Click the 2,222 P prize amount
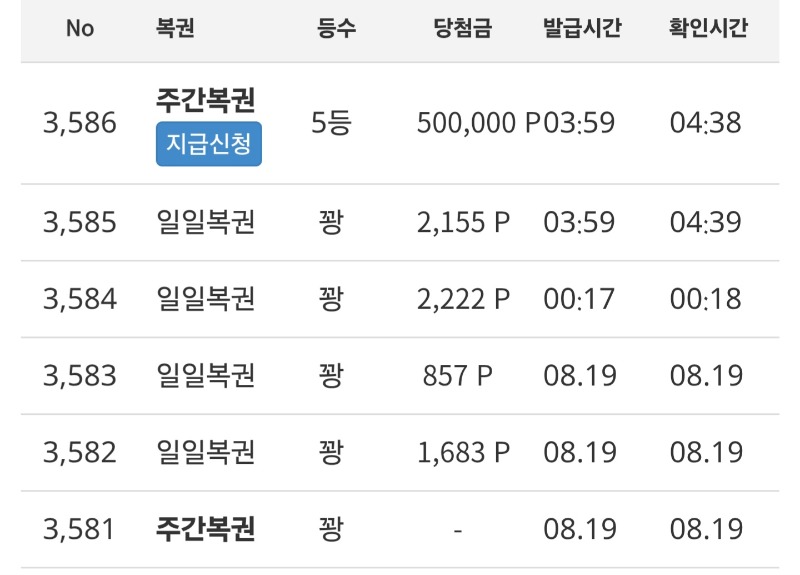 463,299
